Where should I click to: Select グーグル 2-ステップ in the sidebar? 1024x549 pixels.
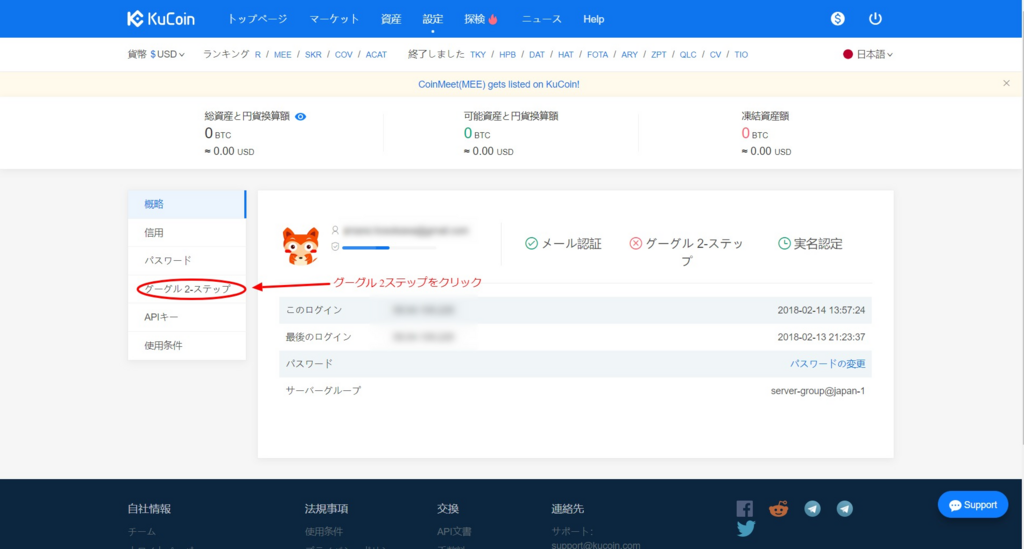coord(187,289)
